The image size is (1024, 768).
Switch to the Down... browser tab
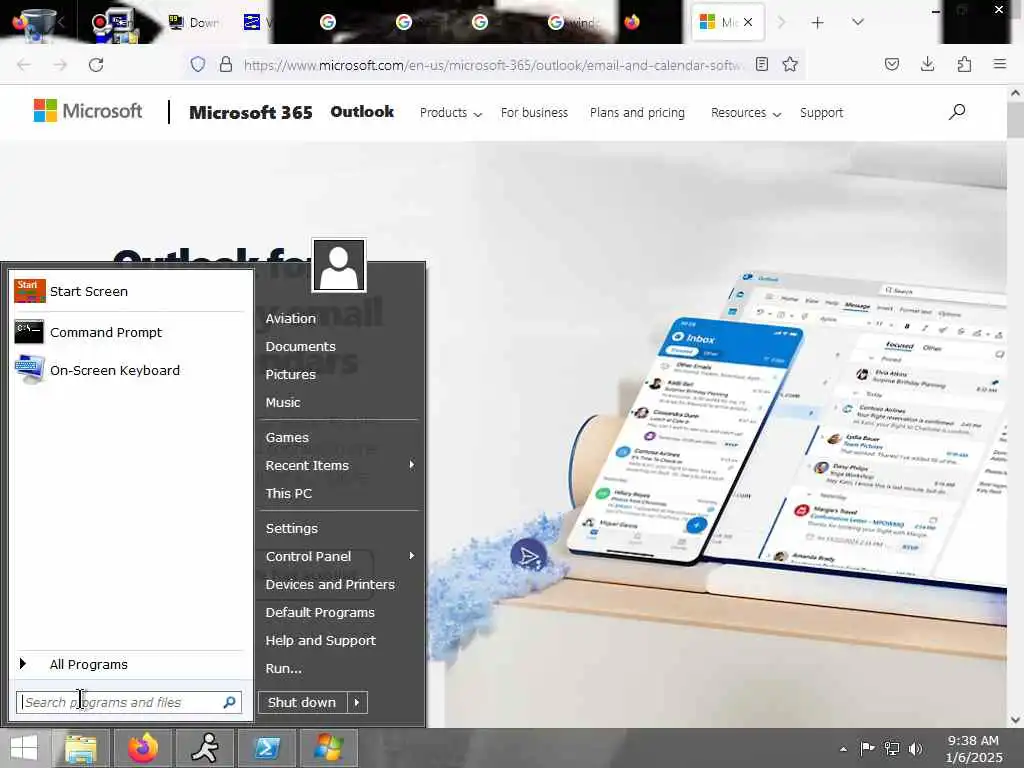193,22
